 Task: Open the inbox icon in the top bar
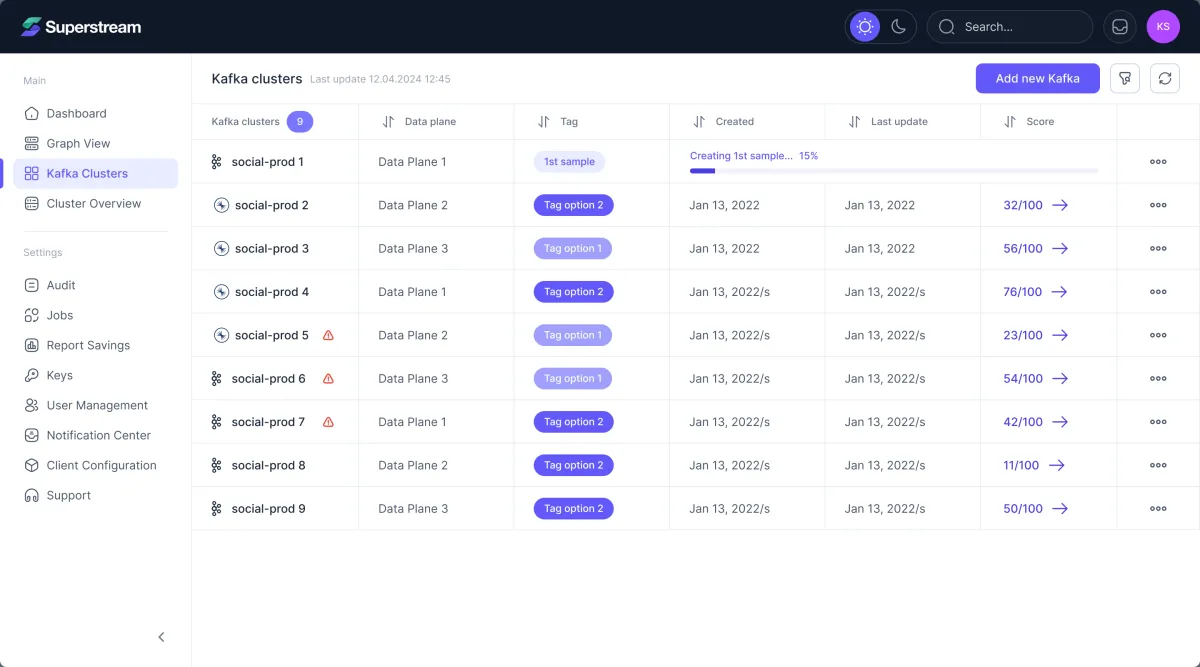click(1120, 27)
